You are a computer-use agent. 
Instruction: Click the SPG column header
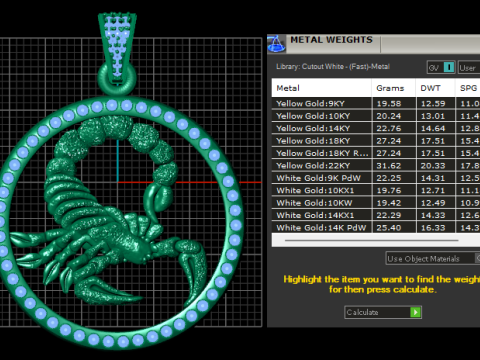click(x=468, y=88)
